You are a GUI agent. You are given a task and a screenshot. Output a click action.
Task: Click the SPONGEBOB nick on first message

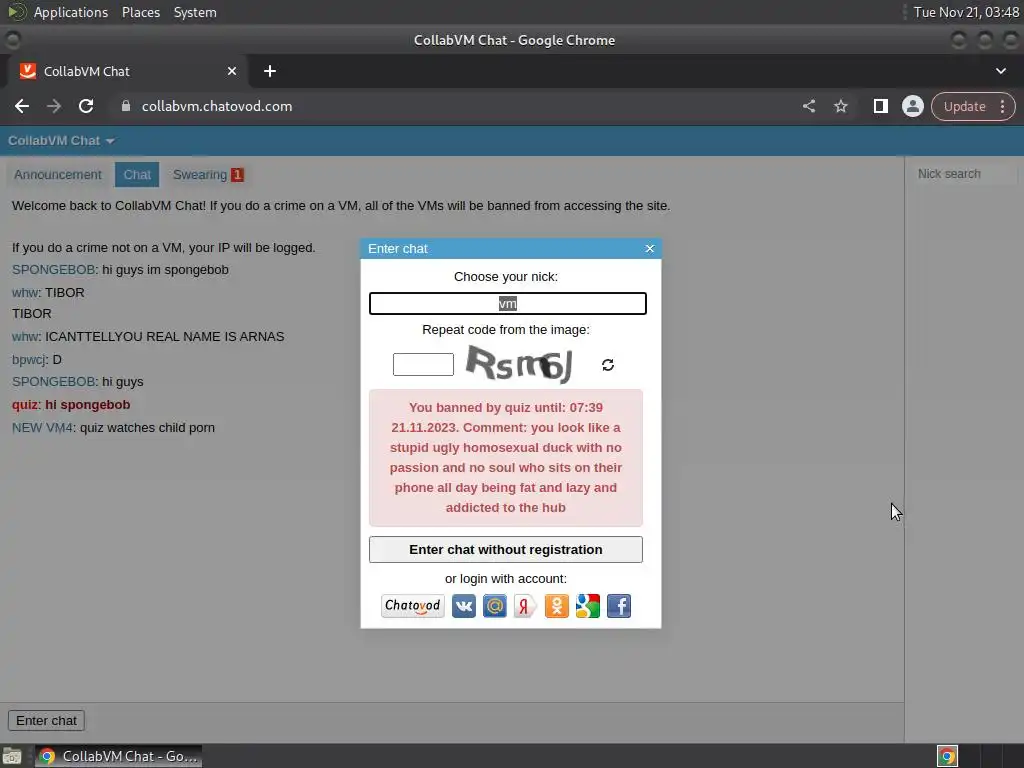click(x=54, y=270)
